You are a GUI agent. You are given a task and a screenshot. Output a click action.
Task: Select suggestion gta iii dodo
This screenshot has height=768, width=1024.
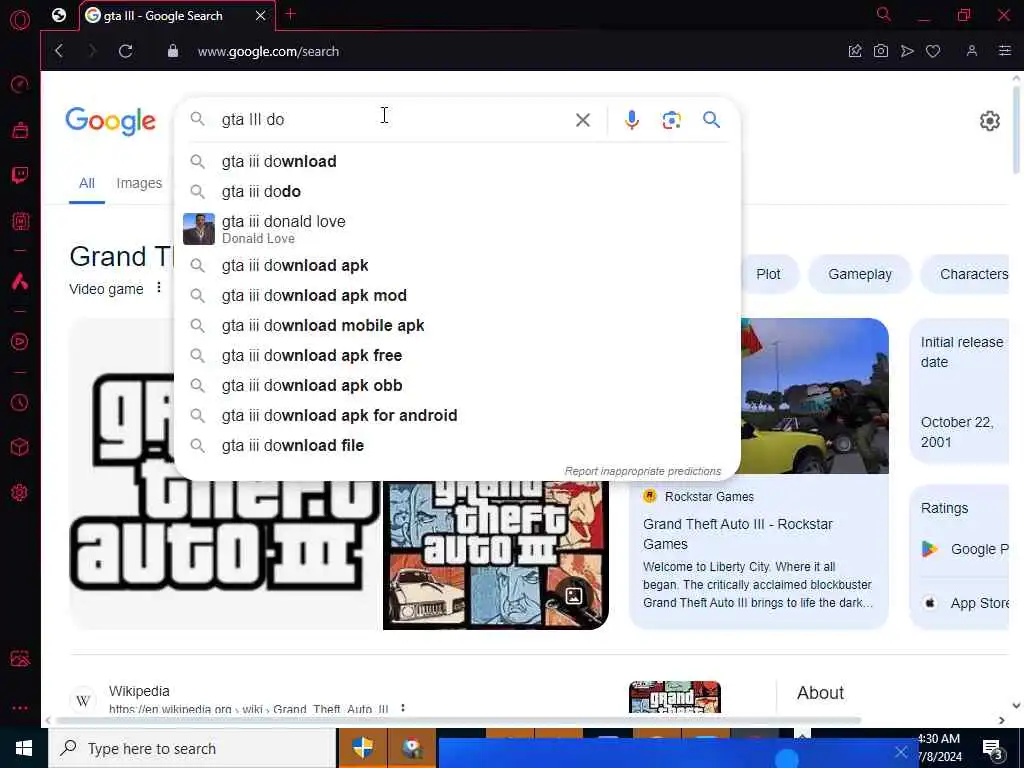click(x=457, y=191)
